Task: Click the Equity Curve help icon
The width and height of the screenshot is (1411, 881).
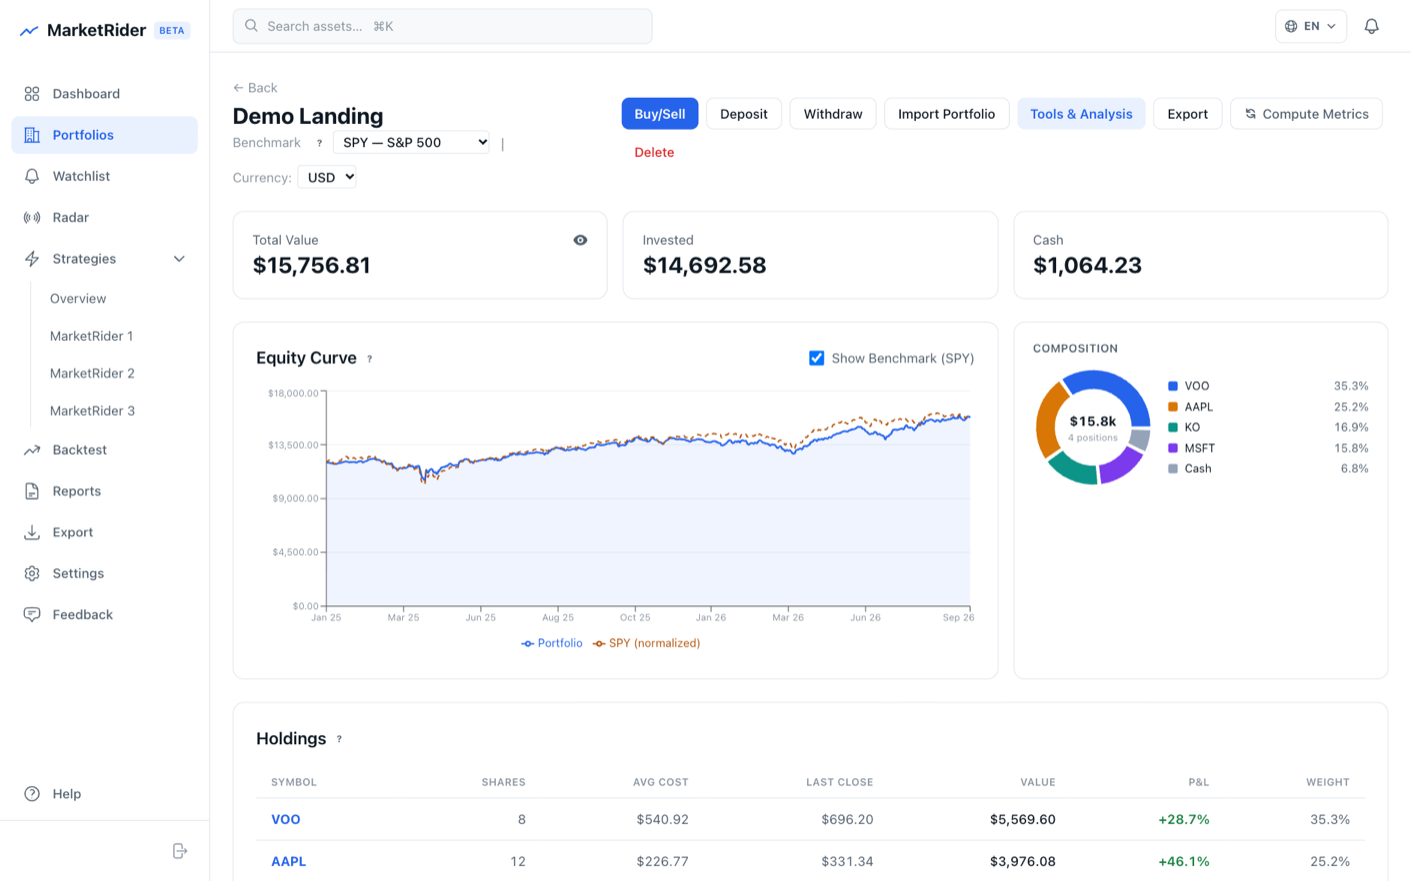Action: [x=369, y=359]
